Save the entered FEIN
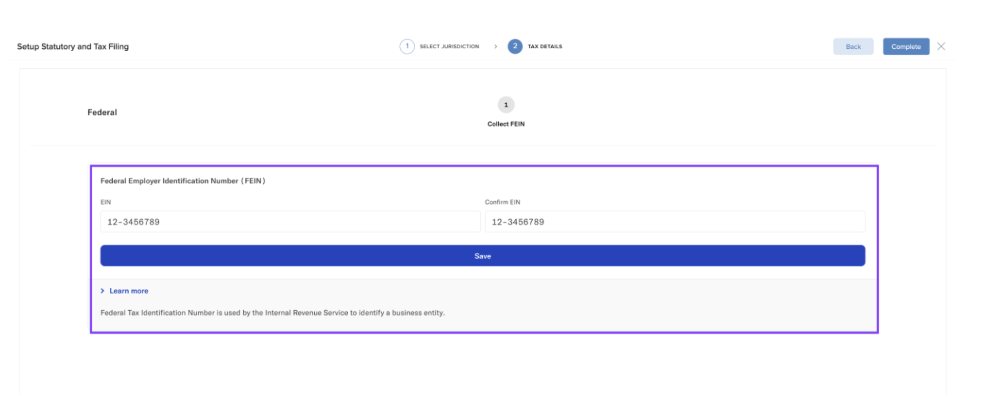988x419 pixels. (x=482, y=256)
